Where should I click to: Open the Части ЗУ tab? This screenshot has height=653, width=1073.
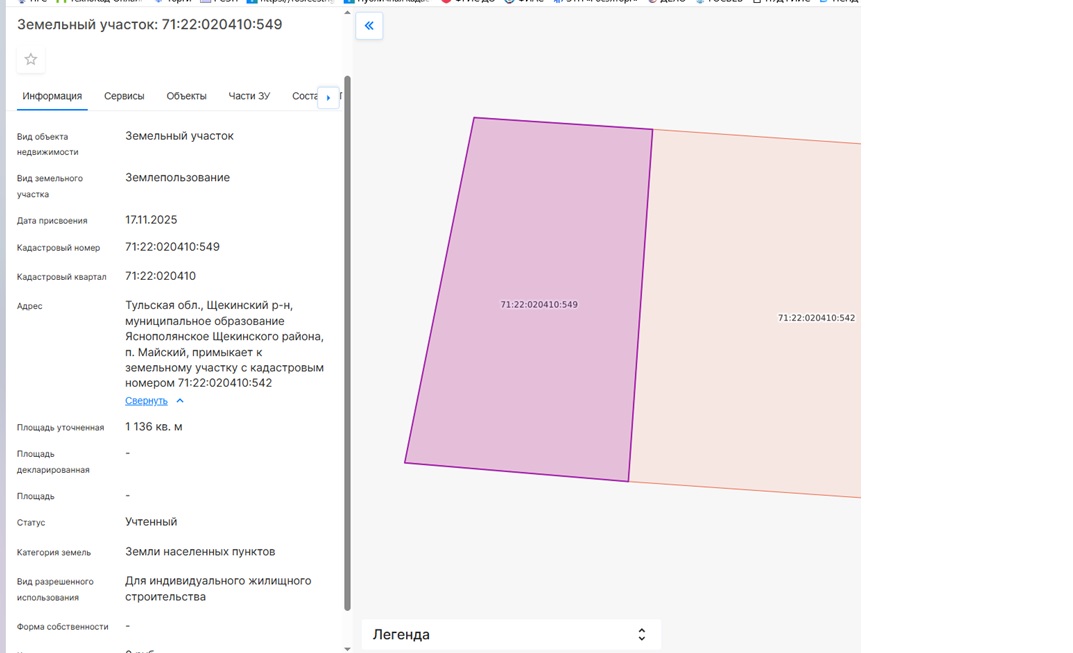[249, 96]
